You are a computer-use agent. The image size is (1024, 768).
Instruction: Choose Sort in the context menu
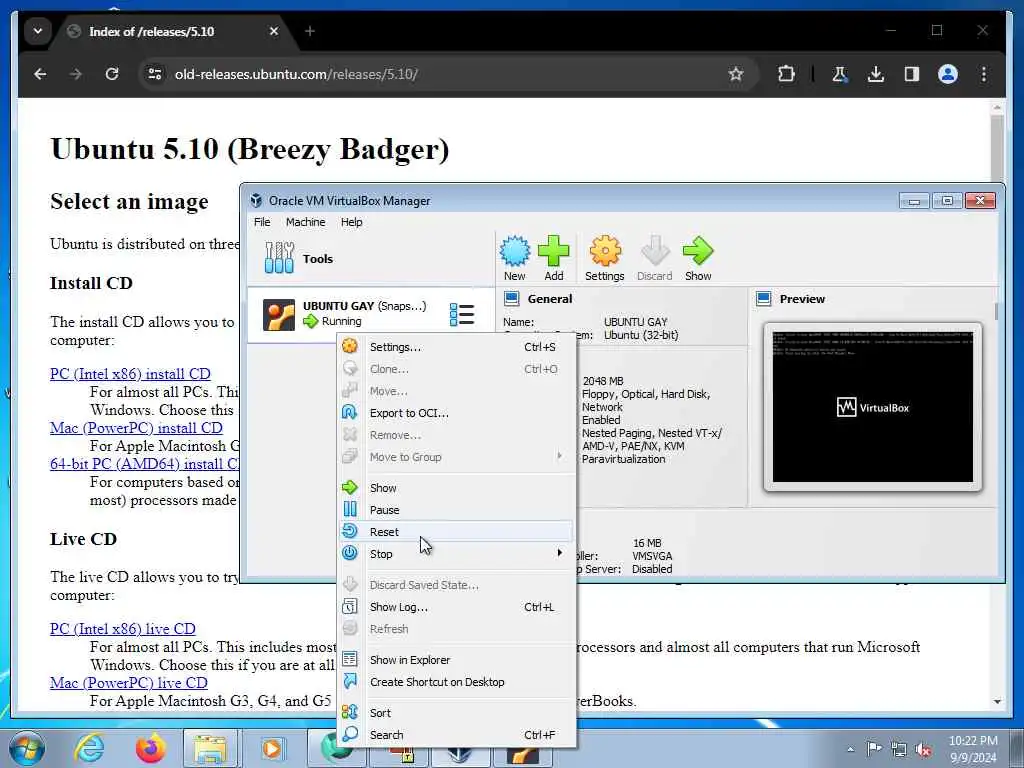pos(457,712)
